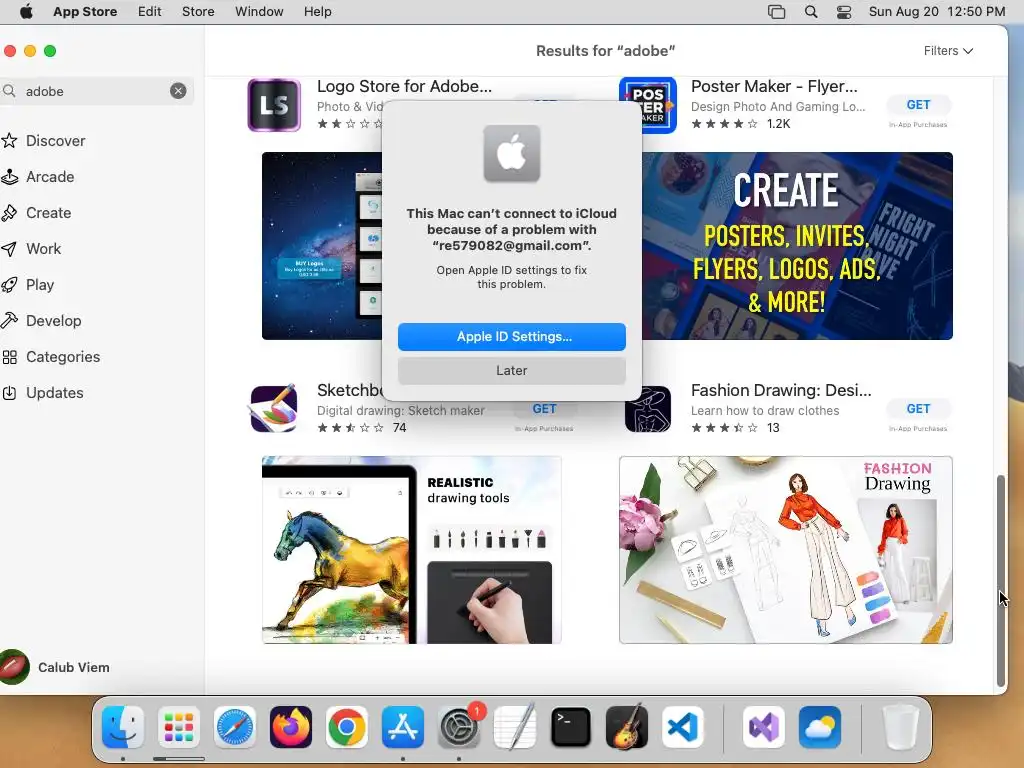1024x768 pixels.
Task: Select Play in the sidebar
Action: pyautogui.click(x=40, y=285)
